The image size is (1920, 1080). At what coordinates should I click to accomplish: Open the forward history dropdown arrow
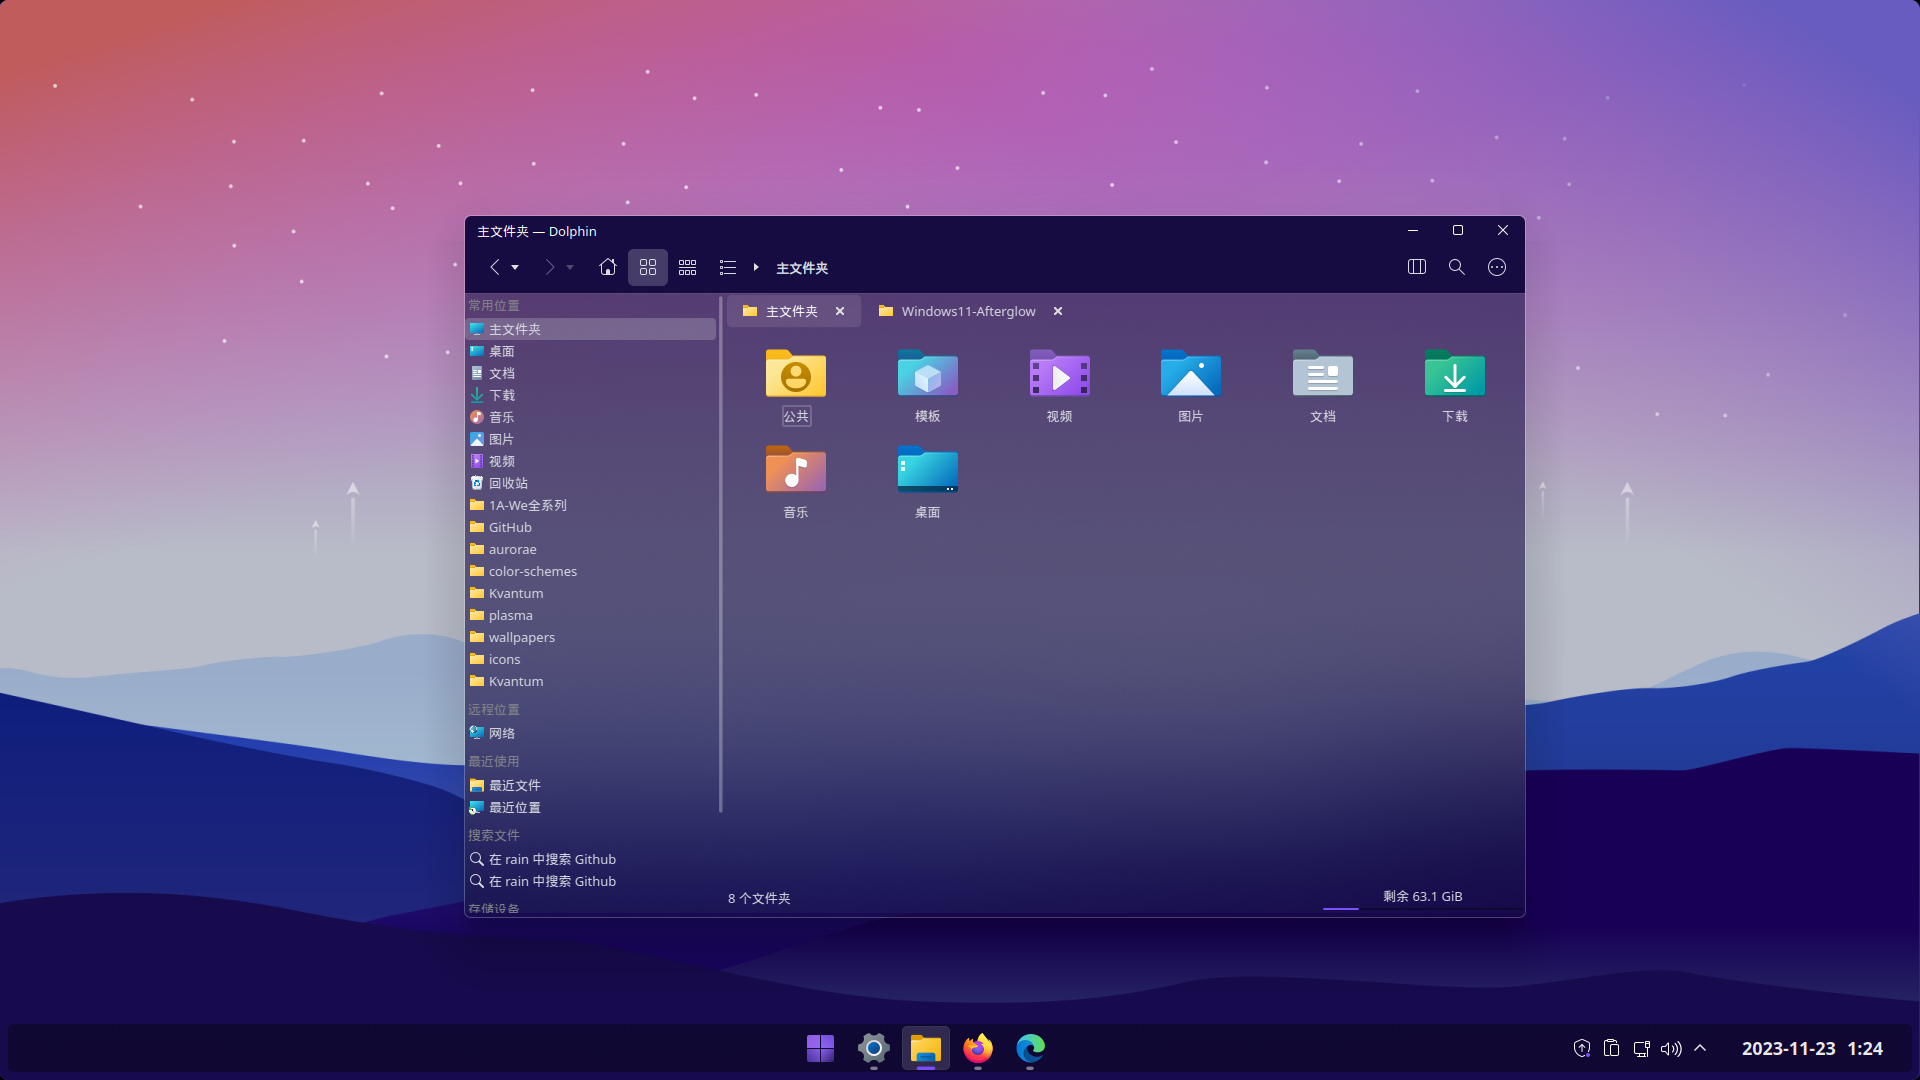570,267
